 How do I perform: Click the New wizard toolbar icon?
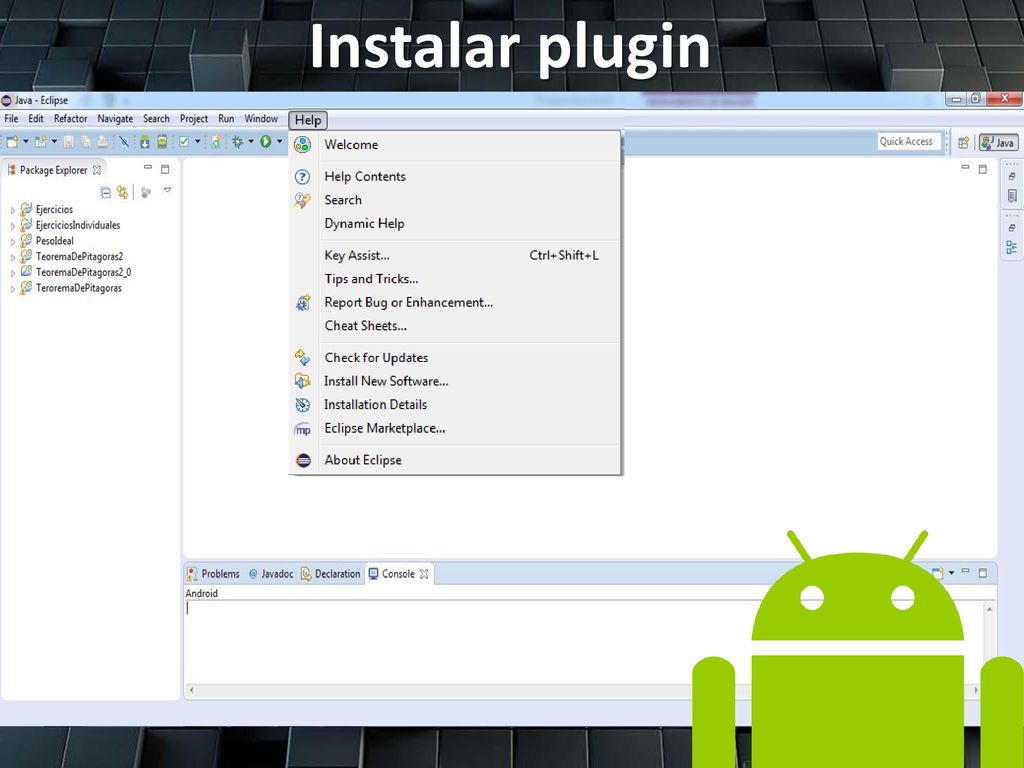click(x=12, y=142)
